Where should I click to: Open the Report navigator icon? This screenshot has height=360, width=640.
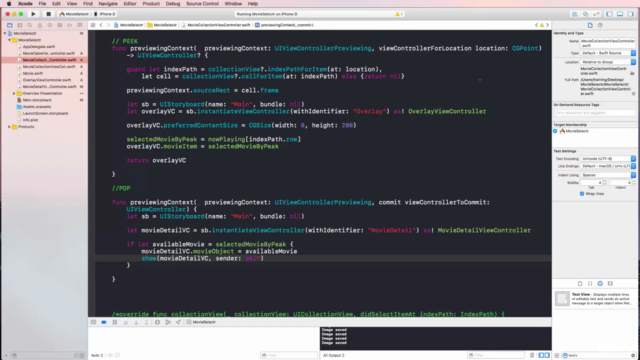[80, 25]
